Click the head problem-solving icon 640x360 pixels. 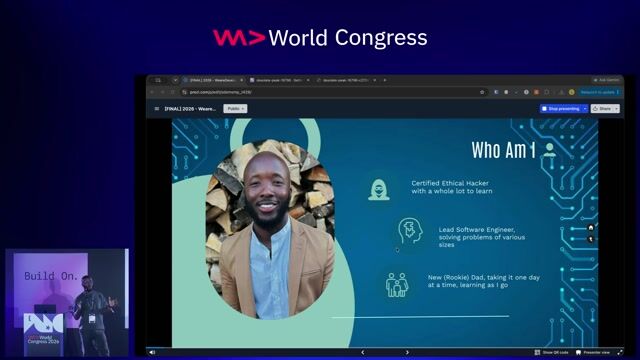(x=410, y=231)
